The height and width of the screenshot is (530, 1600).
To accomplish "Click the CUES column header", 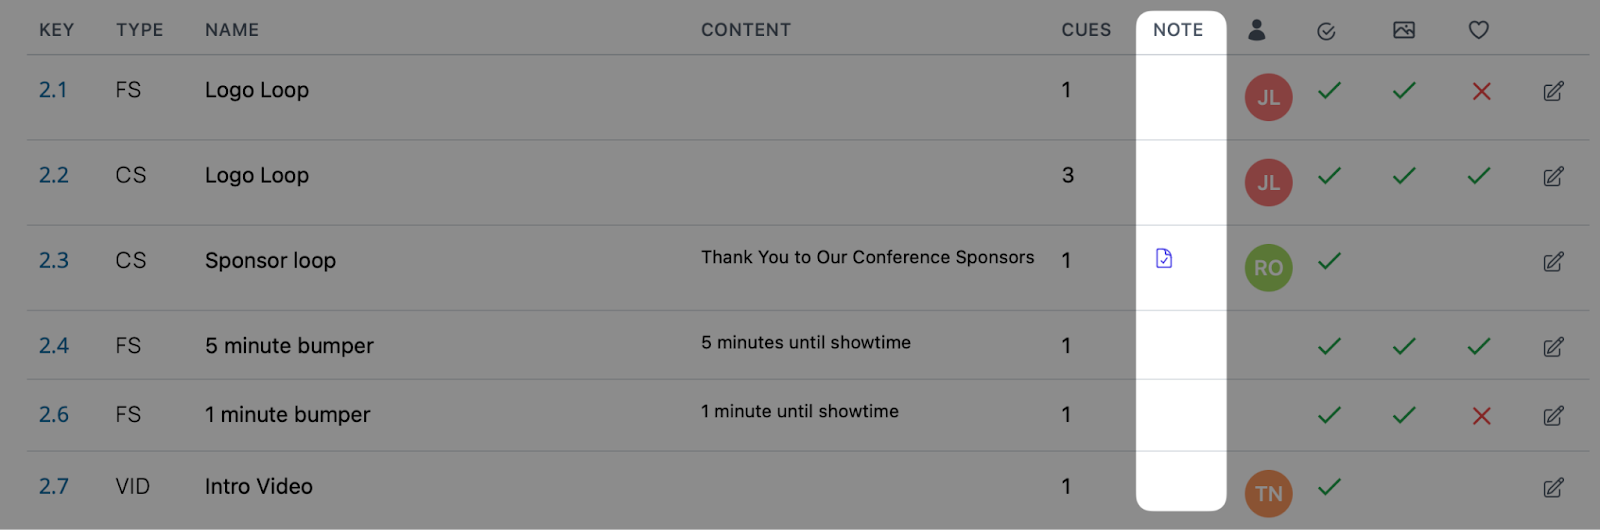I will pos(1086,30).
